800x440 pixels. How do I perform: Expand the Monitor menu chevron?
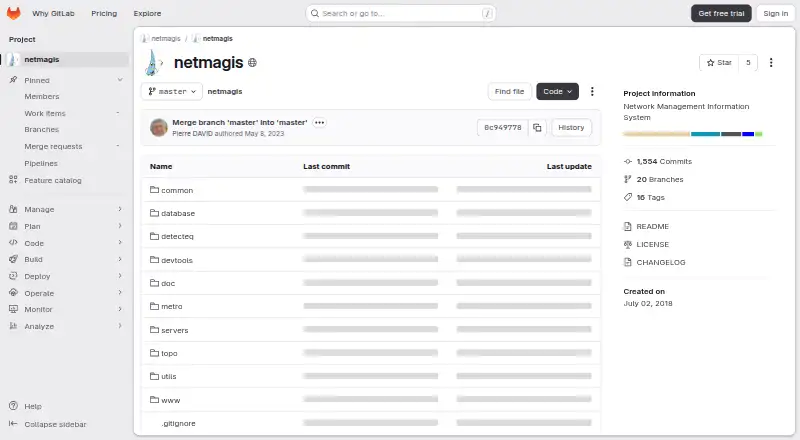[120, 309]
